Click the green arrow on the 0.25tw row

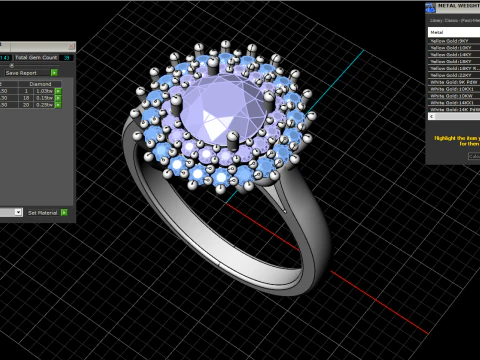[58, 105]
